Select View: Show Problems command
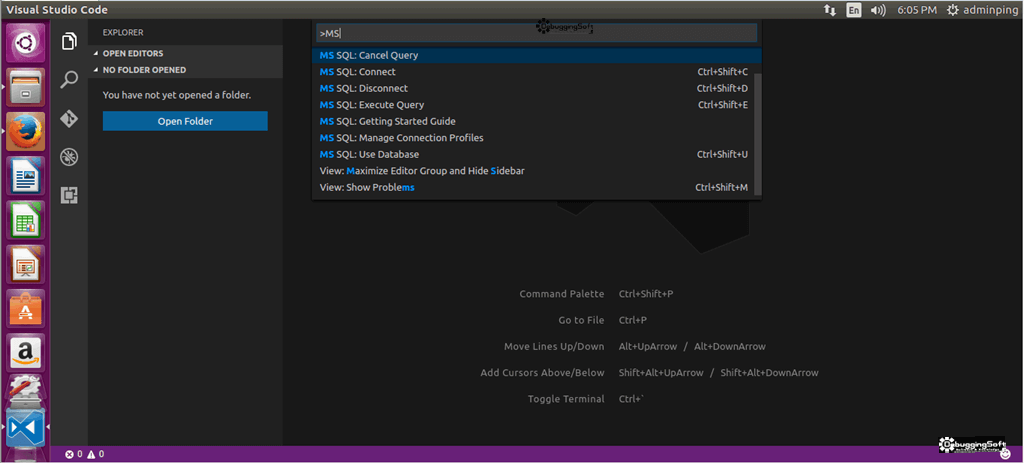The height and width of the screenshot is (463, 1024). point(534,187)
